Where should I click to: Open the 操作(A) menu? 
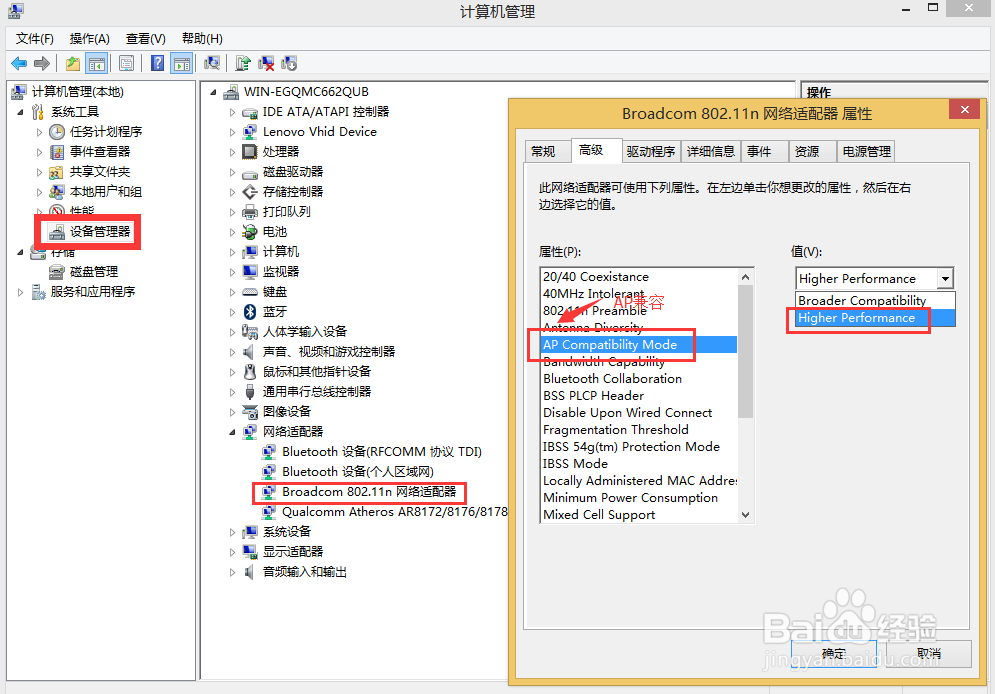(89, 39)
